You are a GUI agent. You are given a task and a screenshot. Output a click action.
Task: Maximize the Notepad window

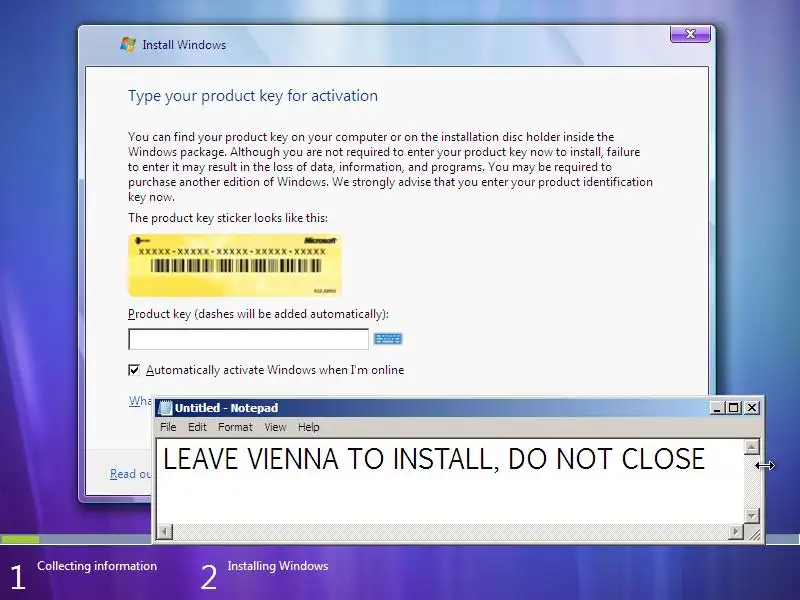click(734, 408)
